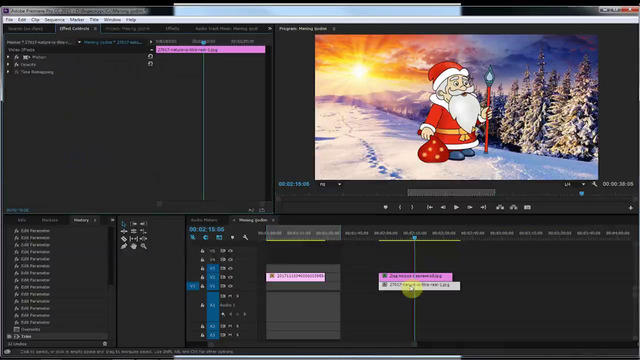Play the sequence in Program Monitor

456,207
